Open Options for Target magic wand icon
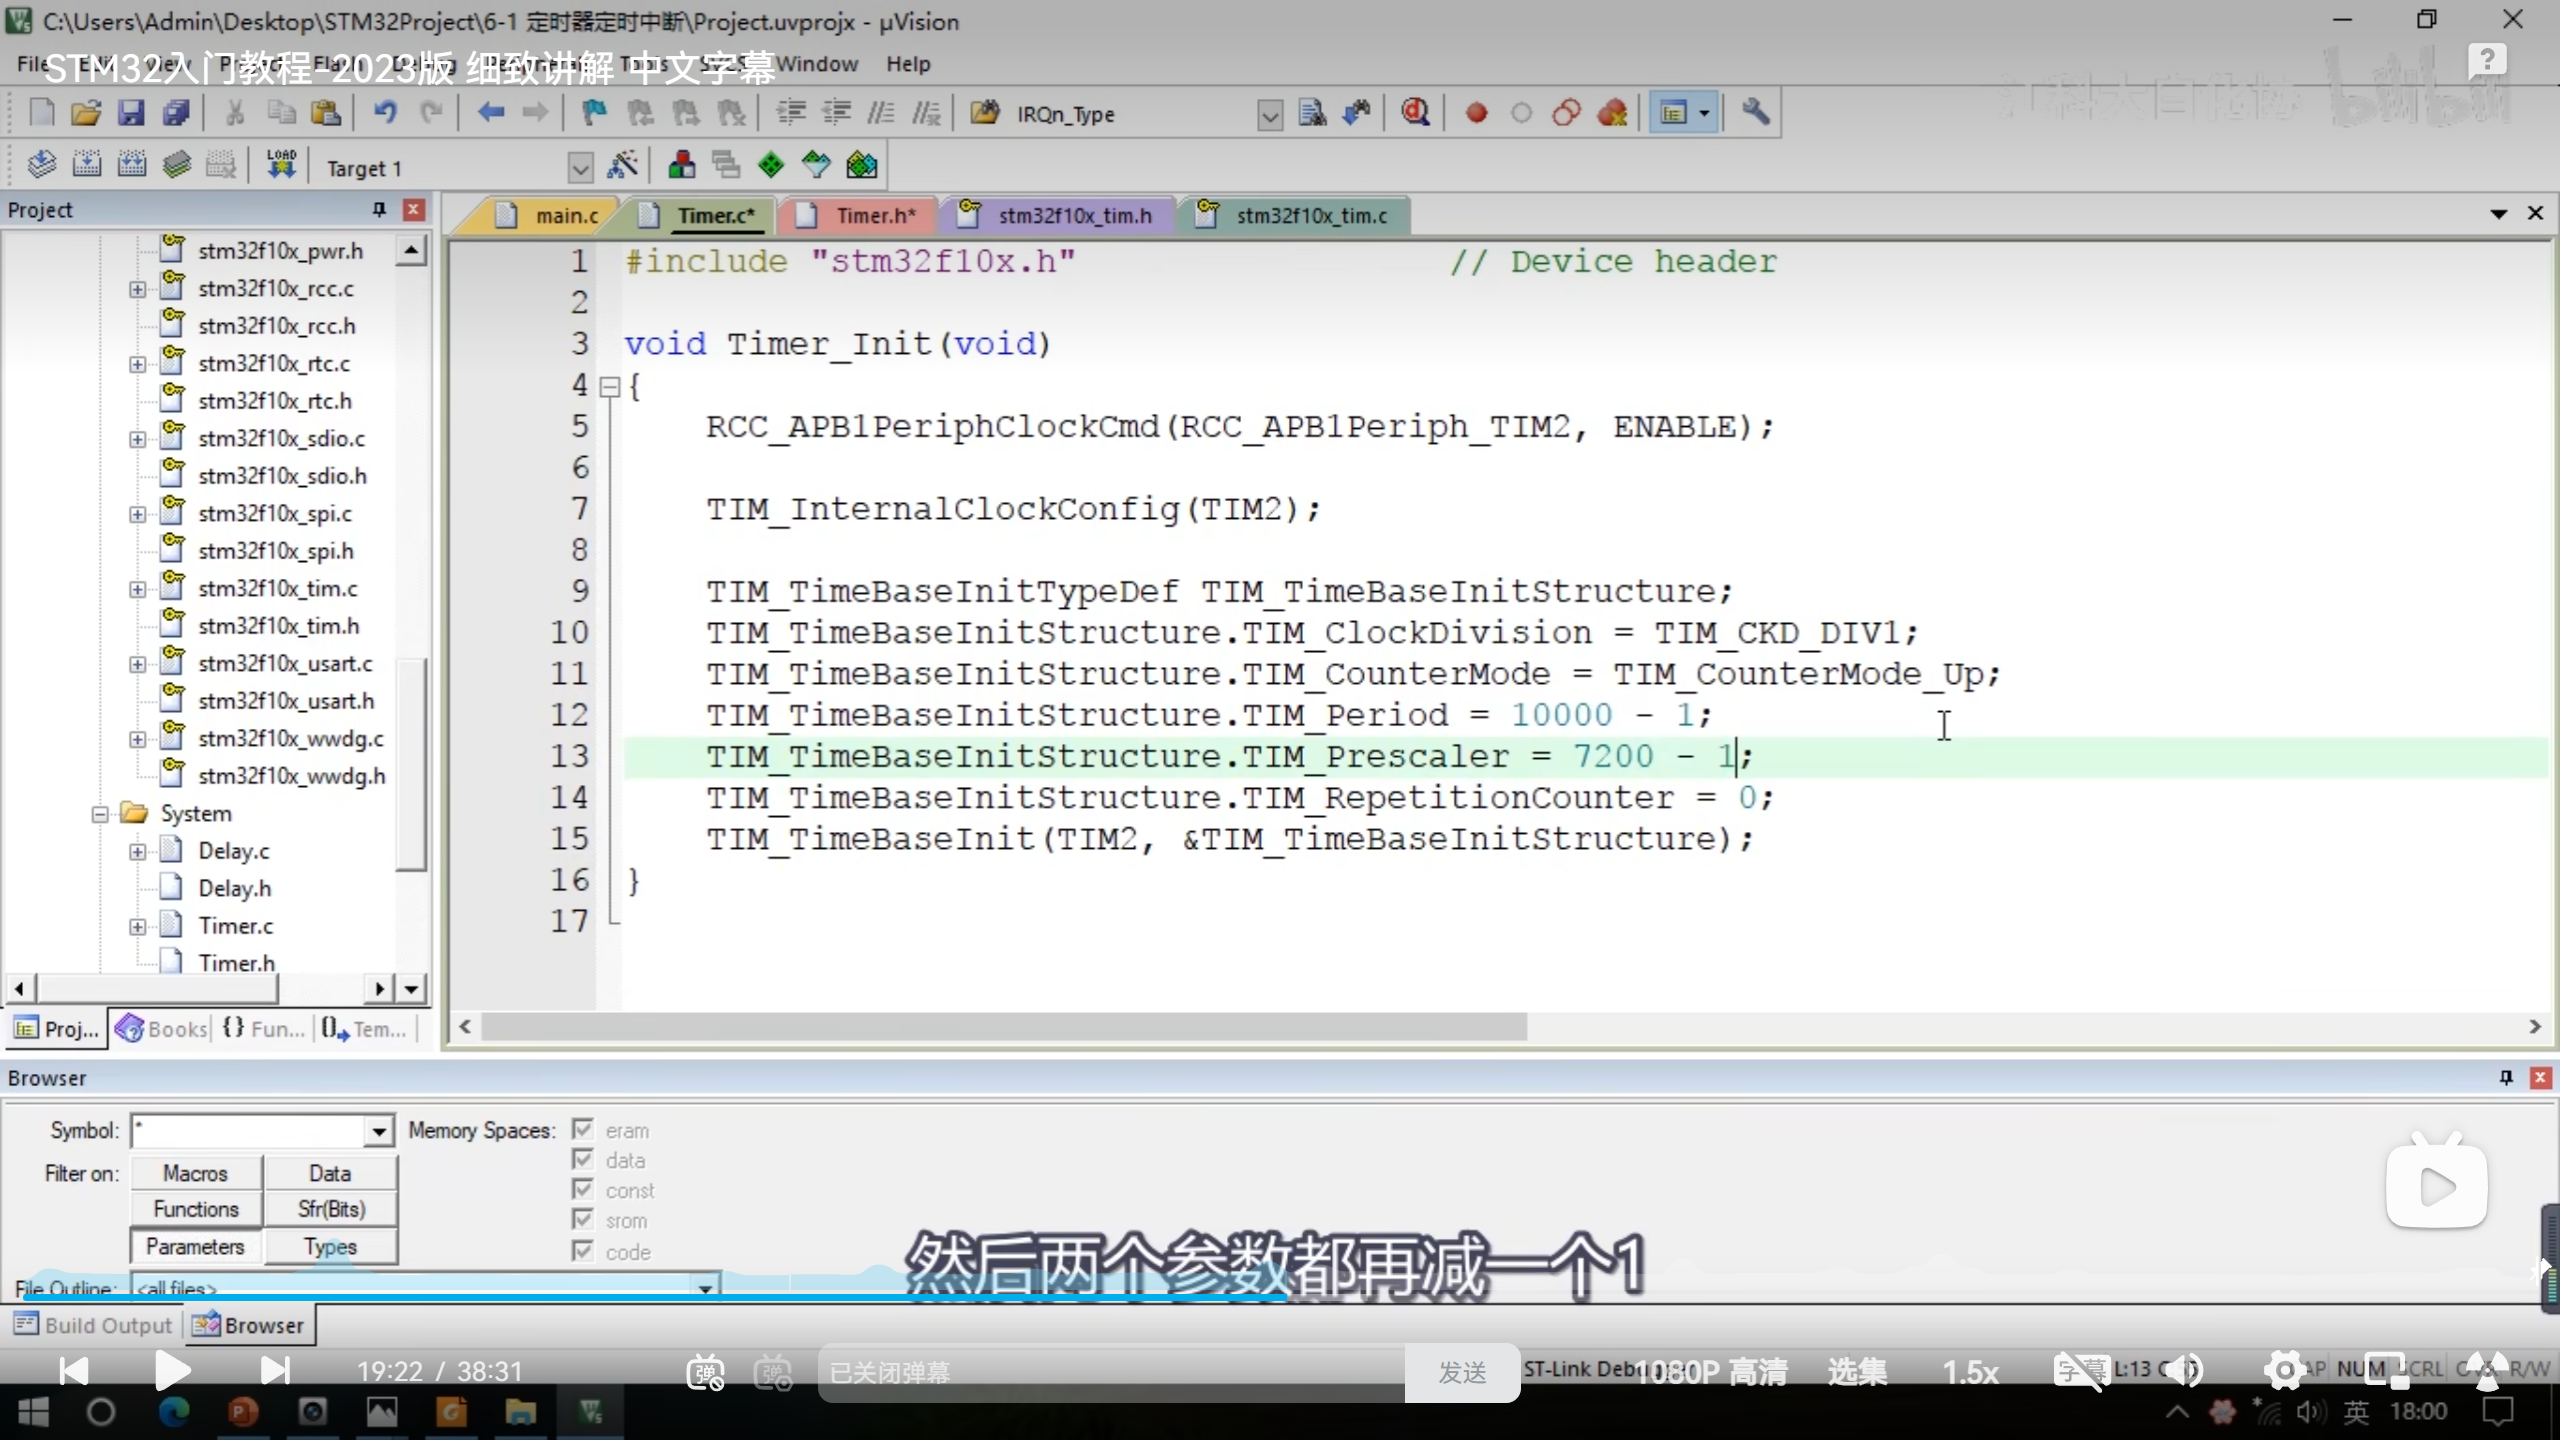Image resolution: width=2560 pixels, height=1440 pixels. tap(622, 165)
